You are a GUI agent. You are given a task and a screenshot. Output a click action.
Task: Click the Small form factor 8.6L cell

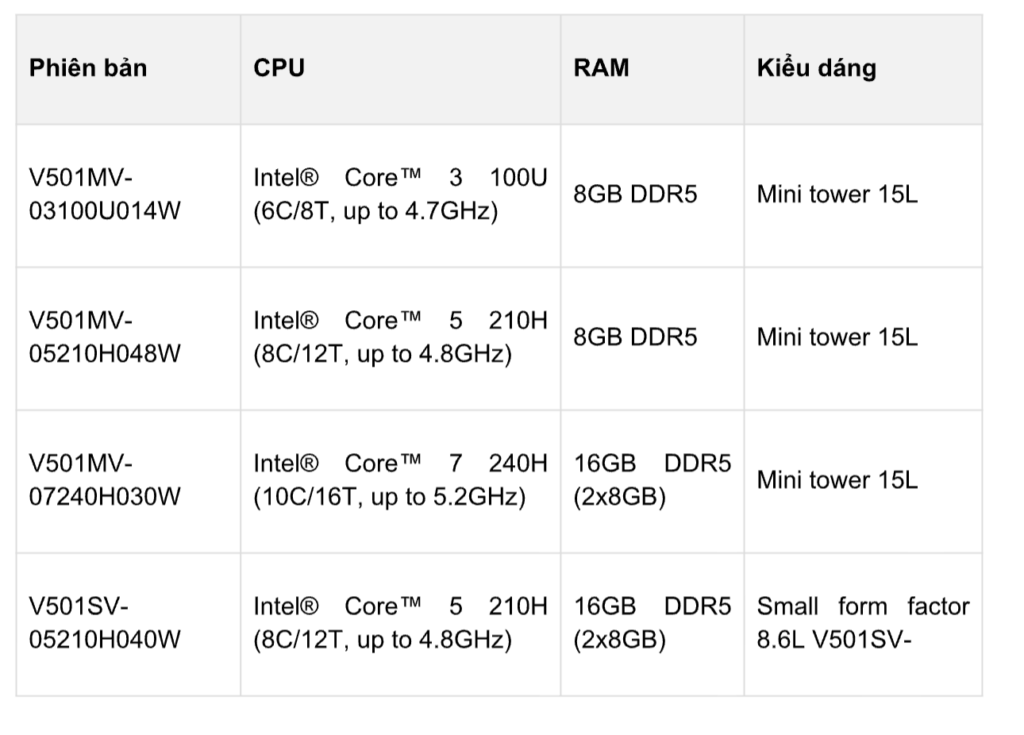(862, 623)
